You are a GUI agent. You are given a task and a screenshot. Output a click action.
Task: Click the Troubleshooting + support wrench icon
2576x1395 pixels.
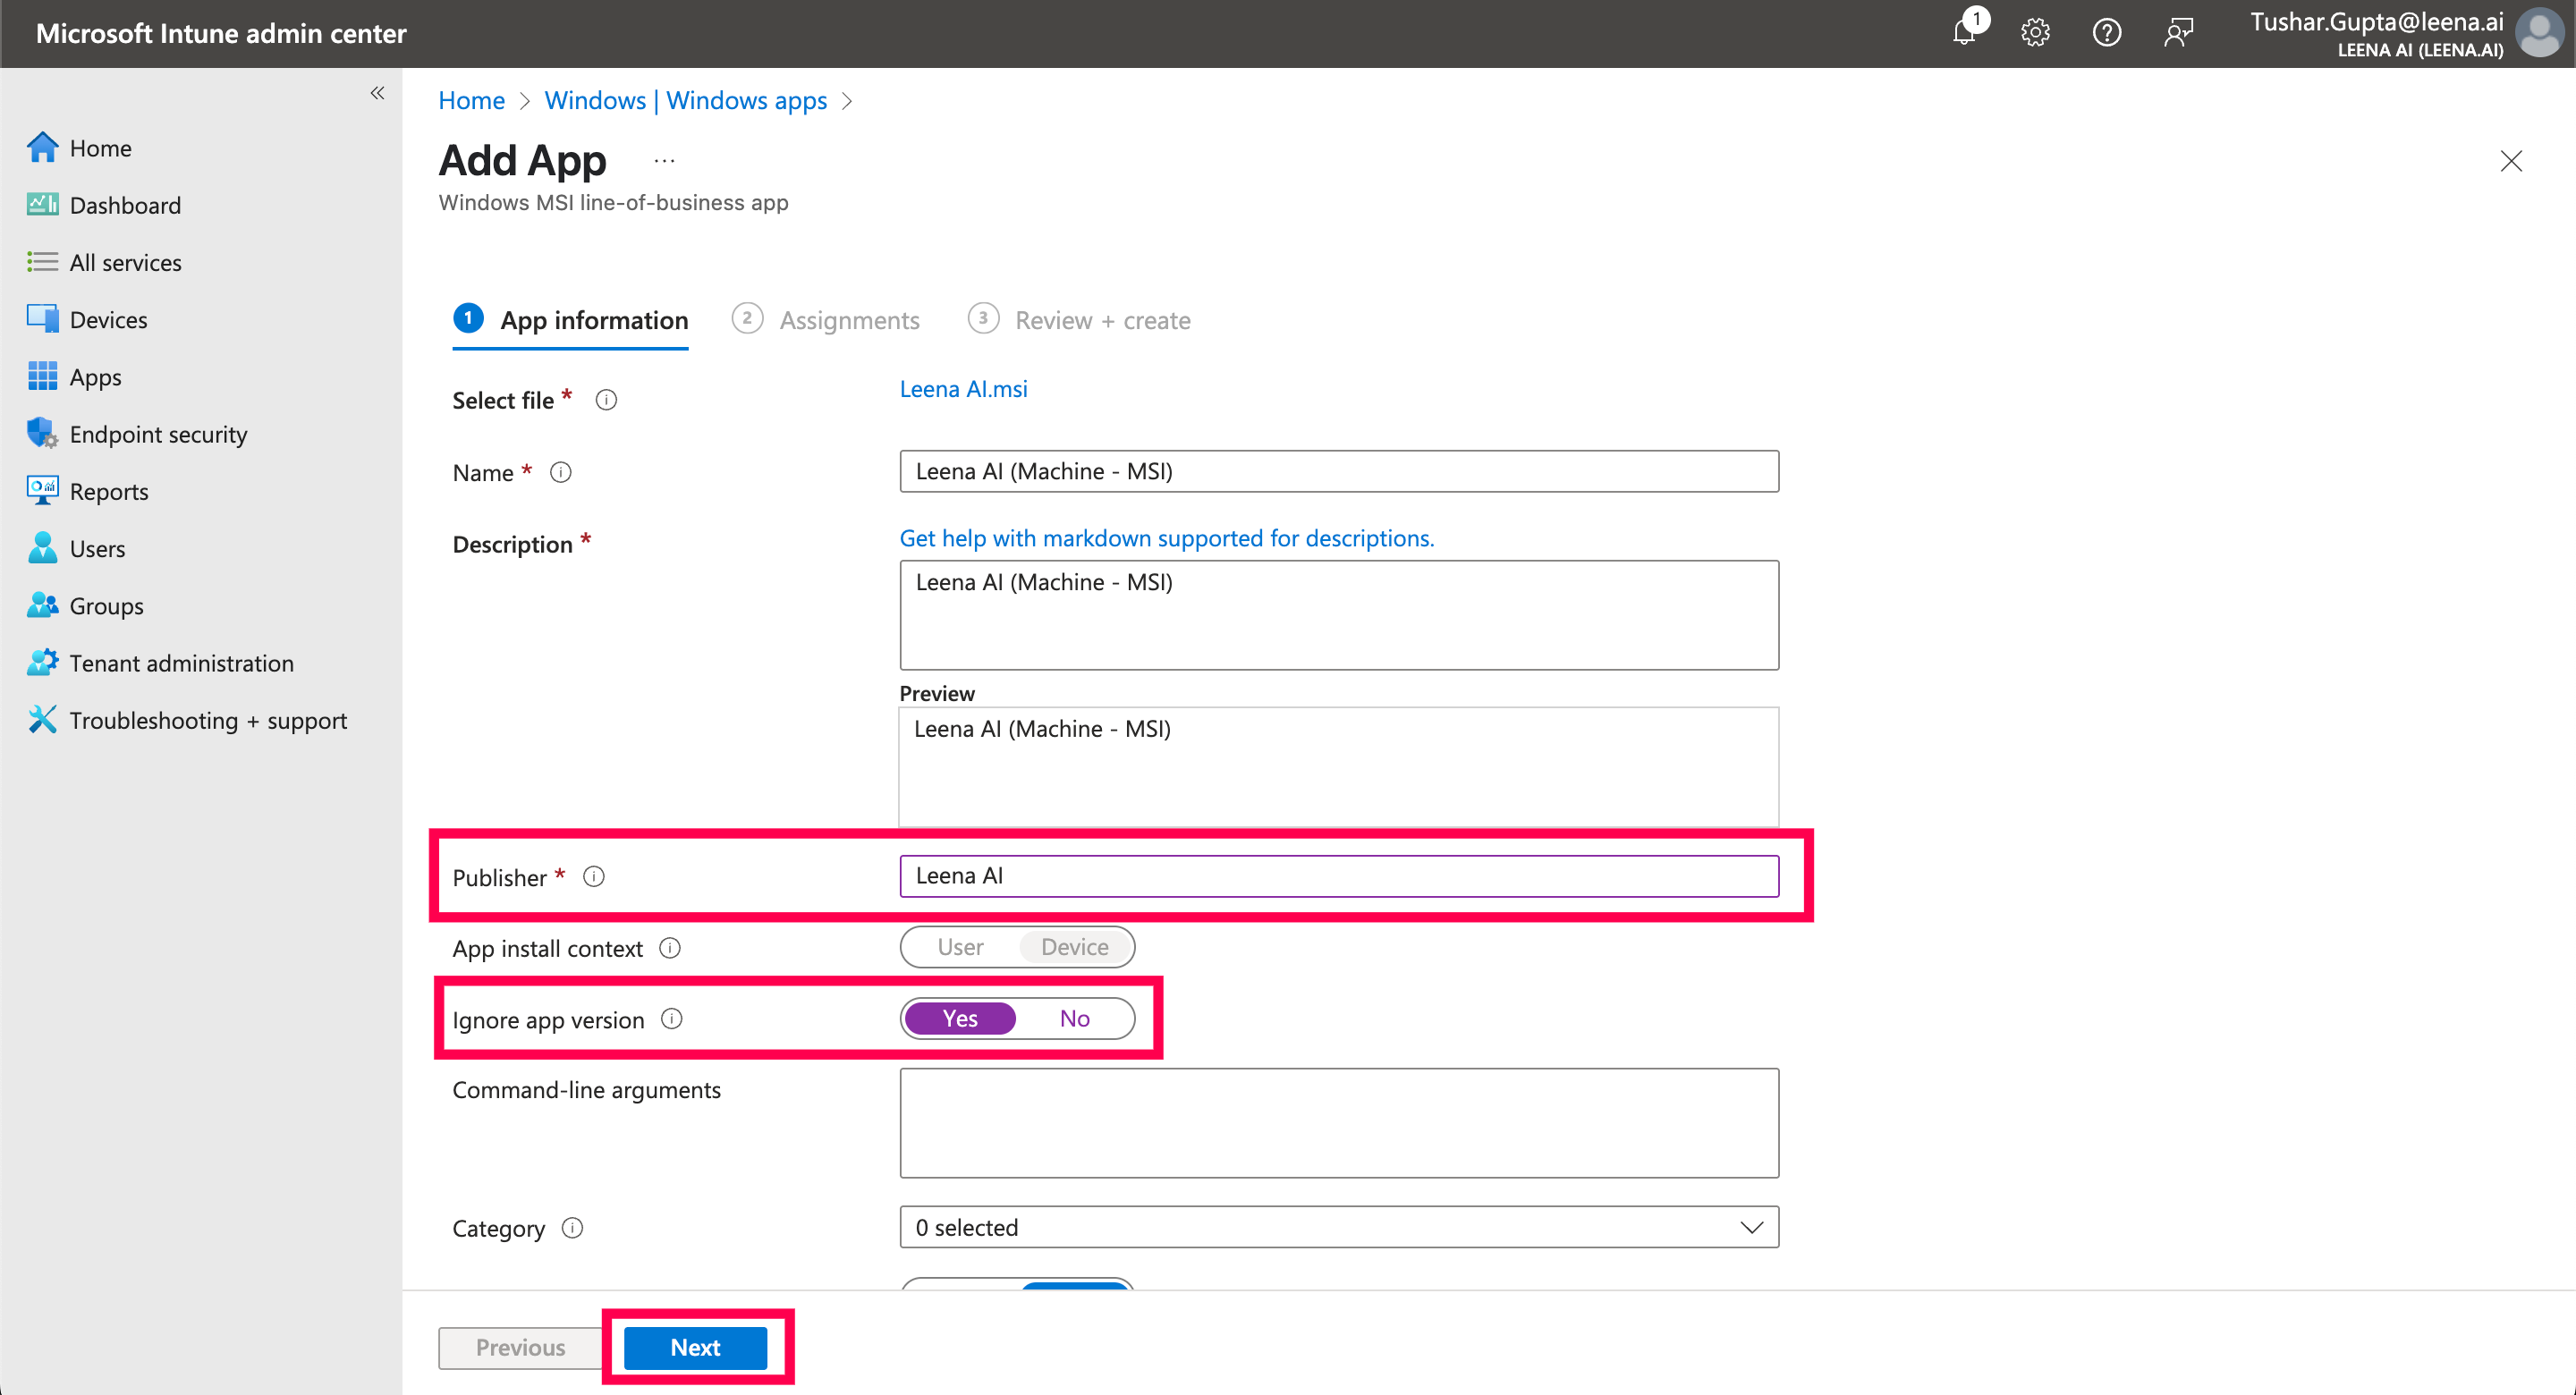pyautogui.click(x=42, y=719)
